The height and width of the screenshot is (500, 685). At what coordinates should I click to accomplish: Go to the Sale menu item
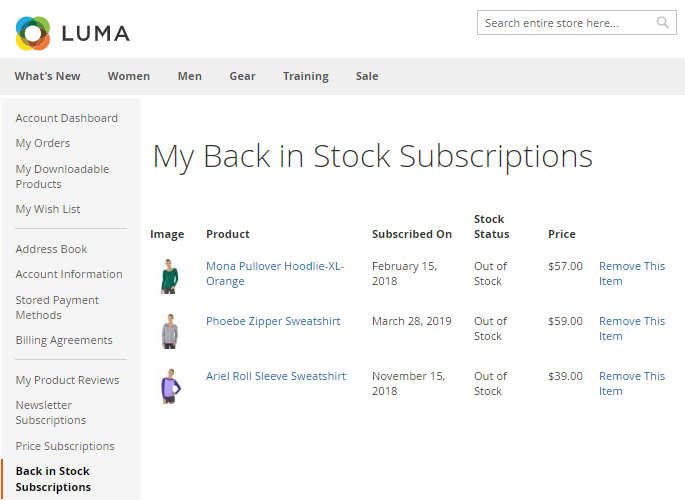(x=367, y=76)
